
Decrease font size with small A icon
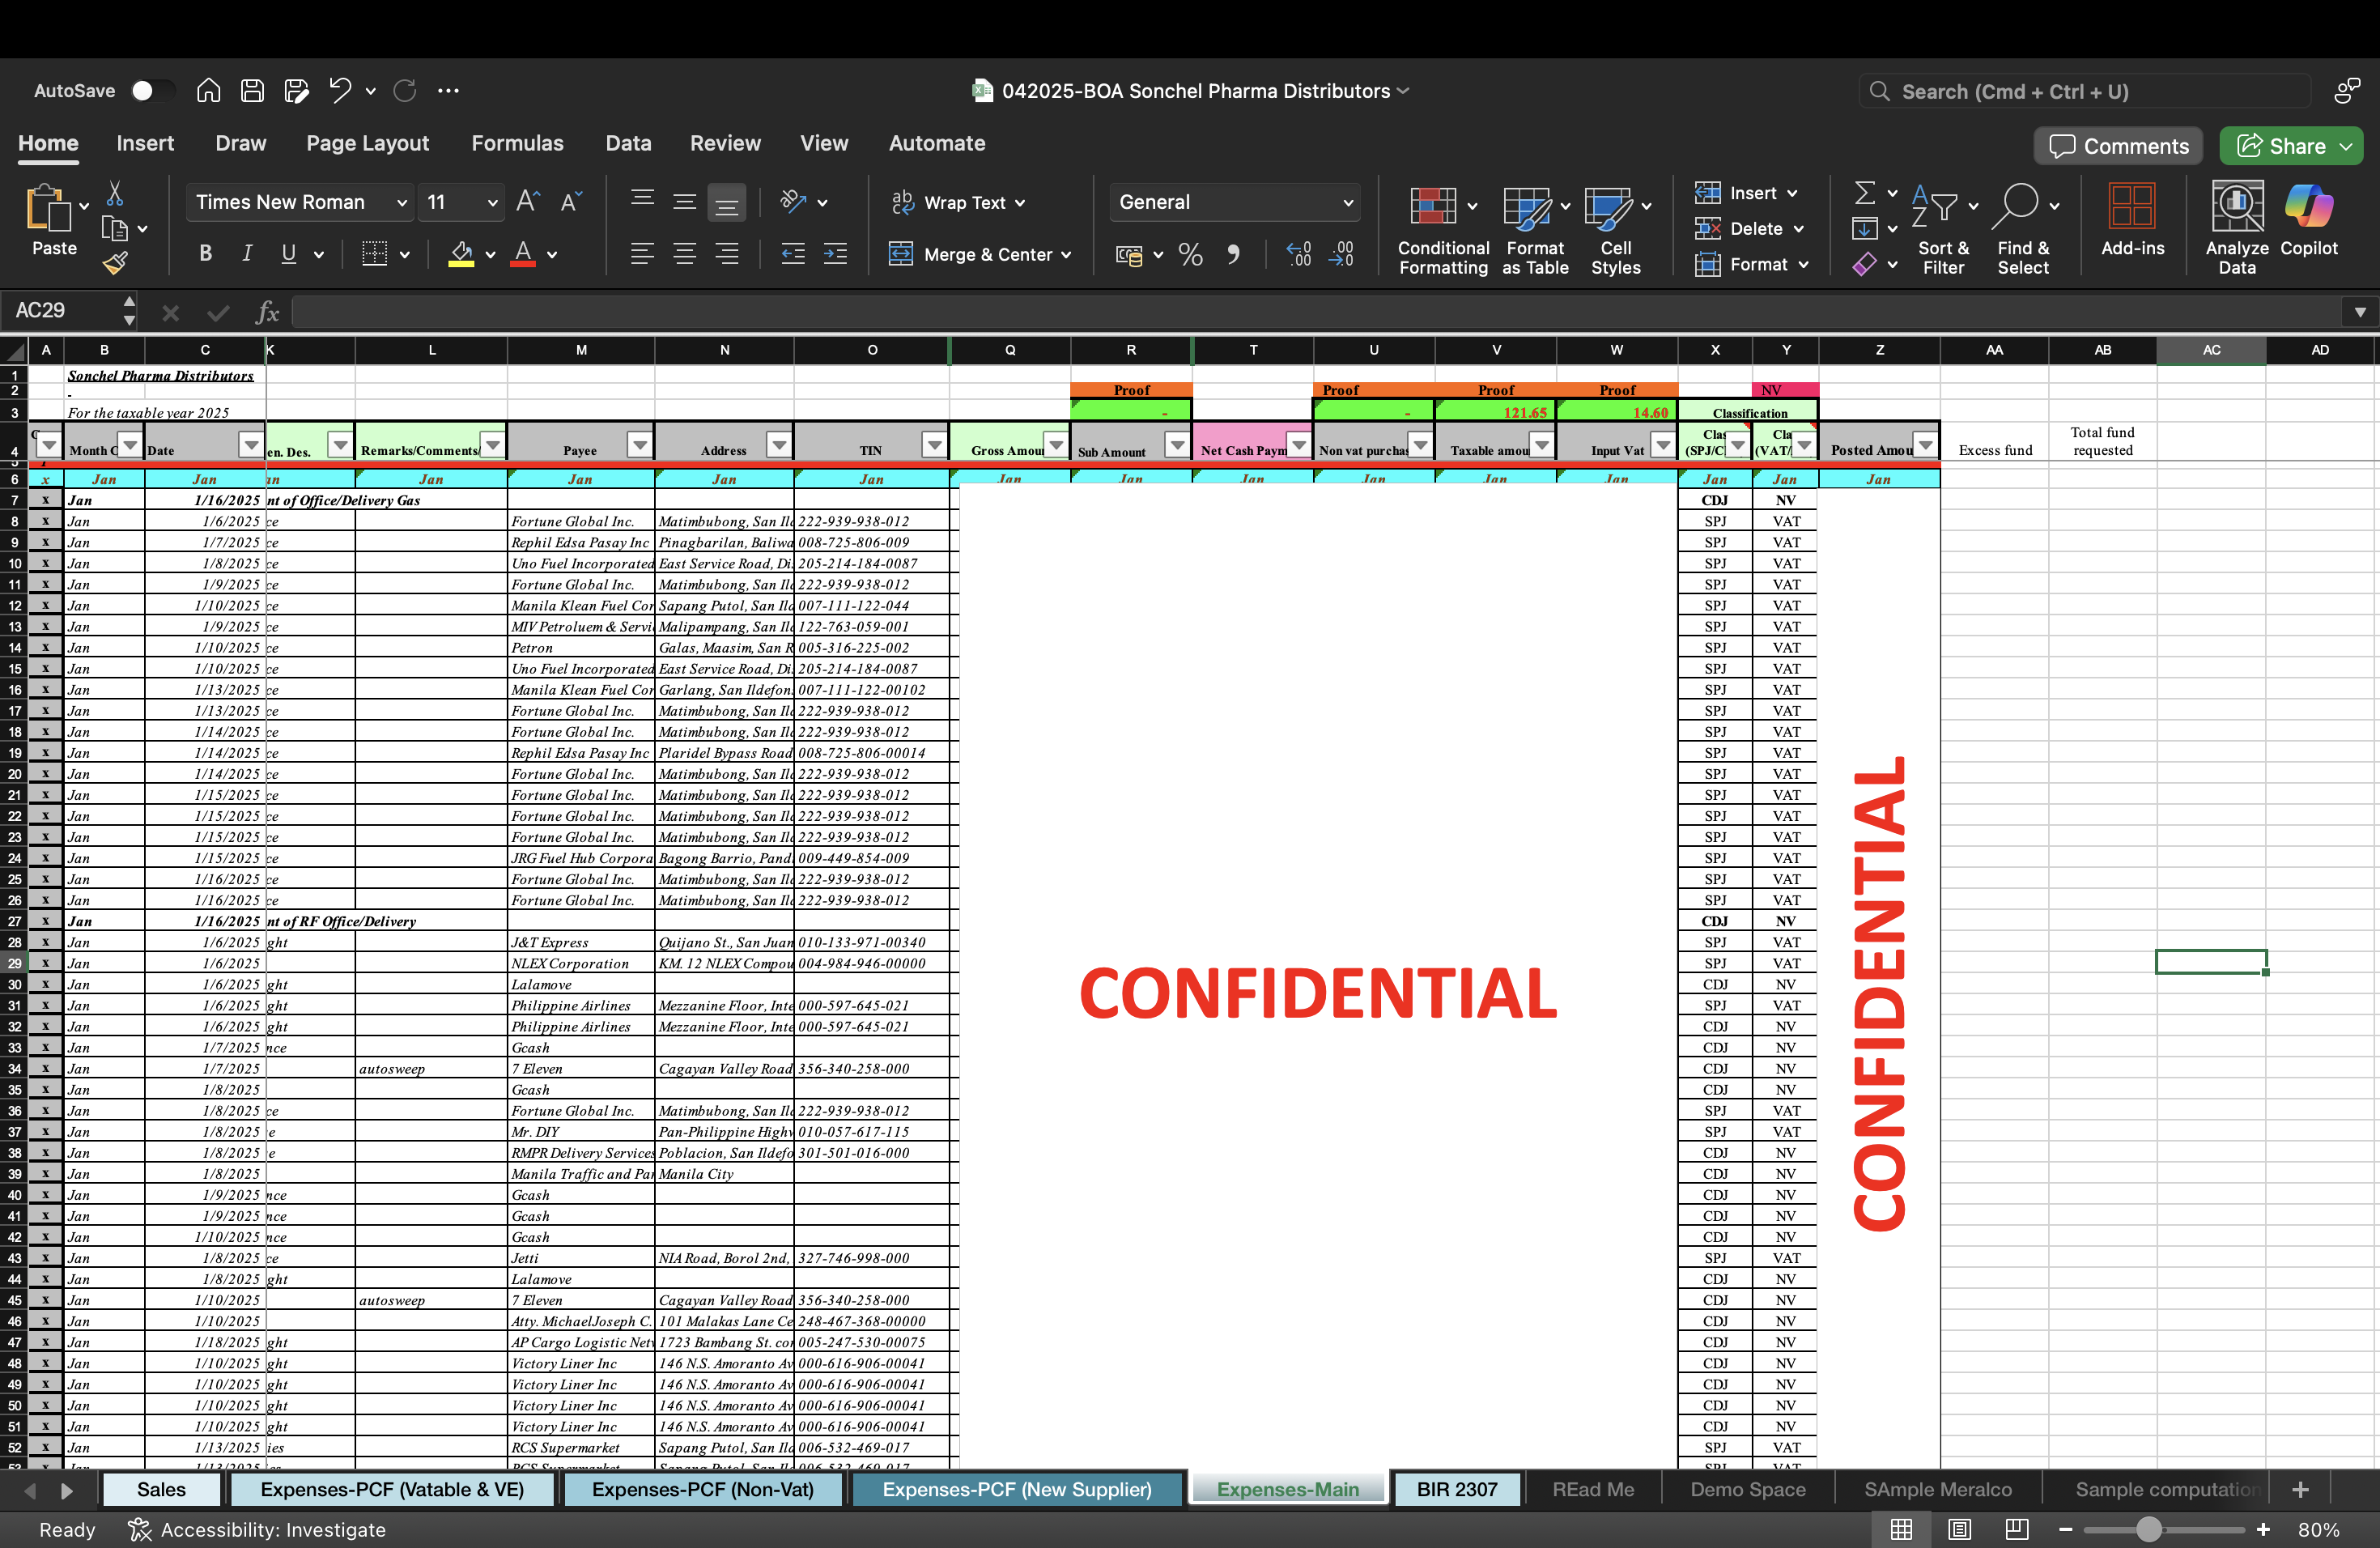tap(571, 202)
